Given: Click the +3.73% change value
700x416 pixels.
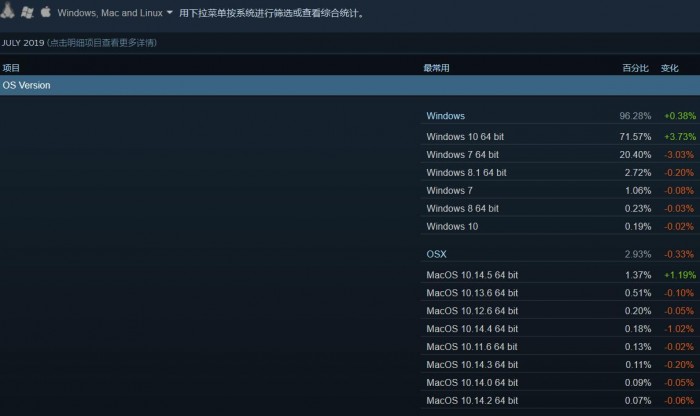Looking at the screenshot, I should 680,137.
